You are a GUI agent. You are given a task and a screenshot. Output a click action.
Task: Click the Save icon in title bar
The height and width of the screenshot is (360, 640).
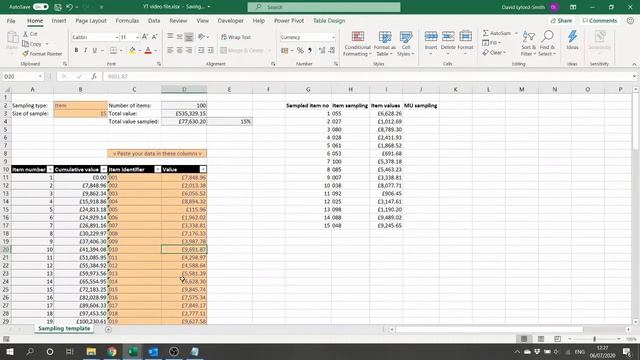coord(58,7)
